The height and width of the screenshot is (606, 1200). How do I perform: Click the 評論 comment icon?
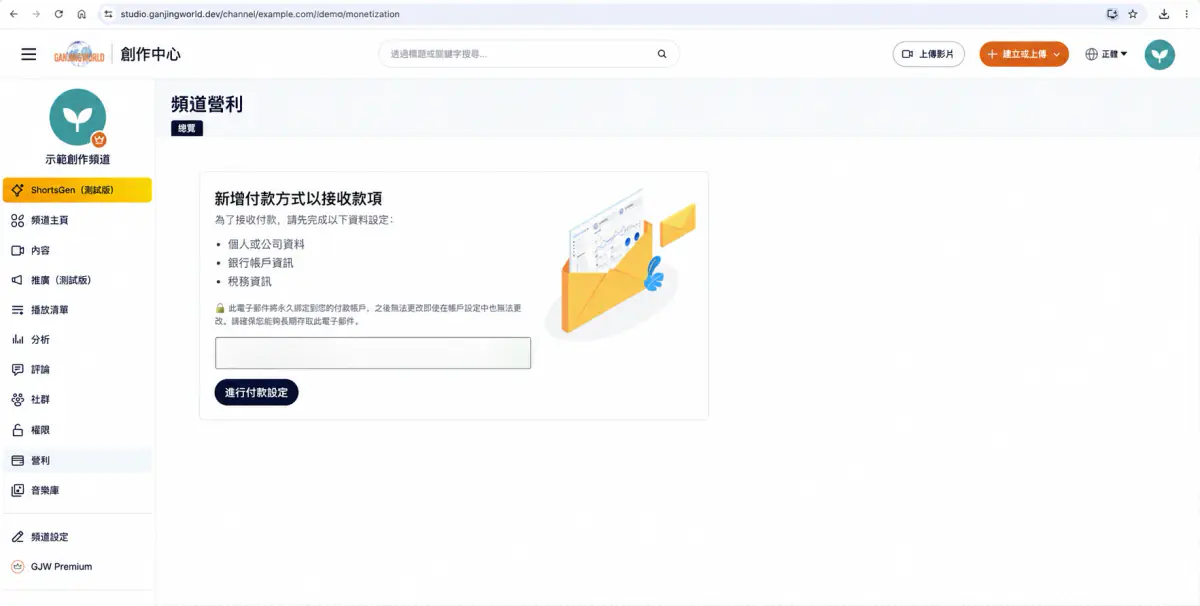pos(17,370)
